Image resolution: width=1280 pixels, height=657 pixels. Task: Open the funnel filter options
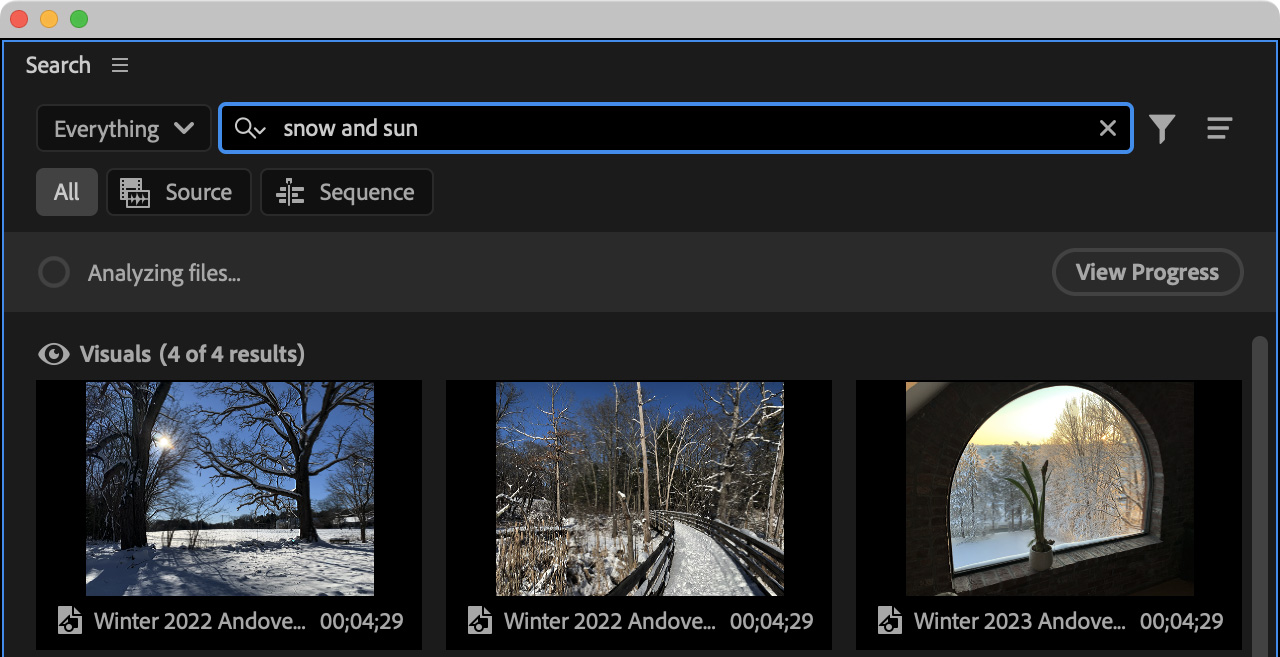(x=1161, y=129)
